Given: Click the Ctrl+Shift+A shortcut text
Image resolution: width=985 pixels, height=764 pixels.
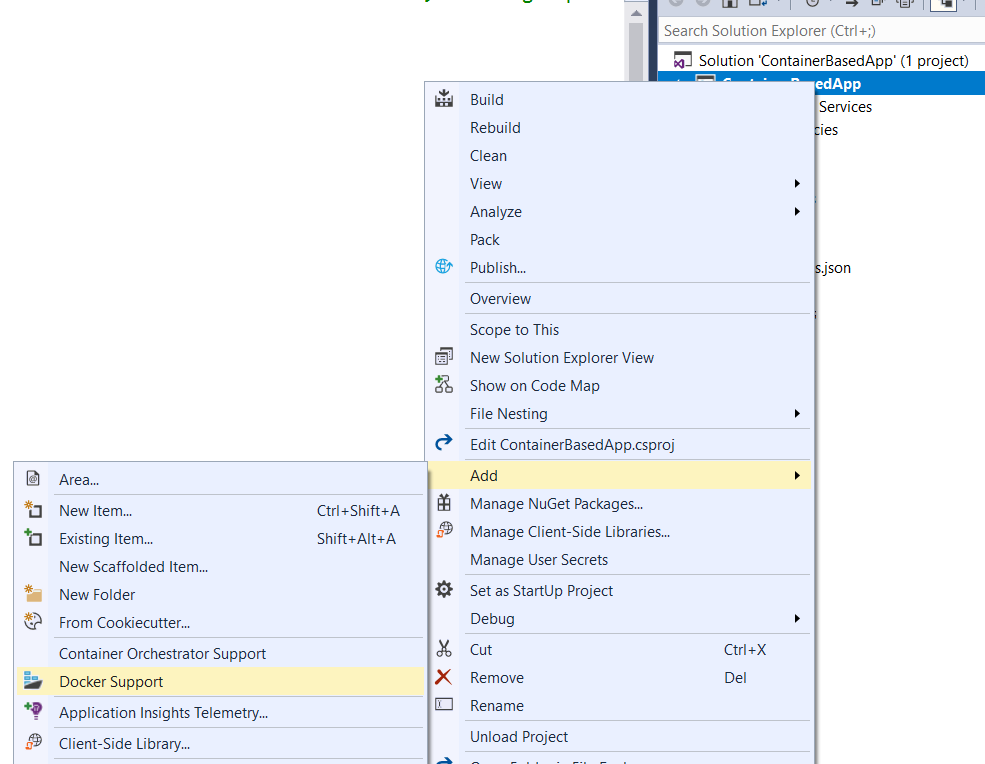Looking at the screenshot, I should click(358, 511).
